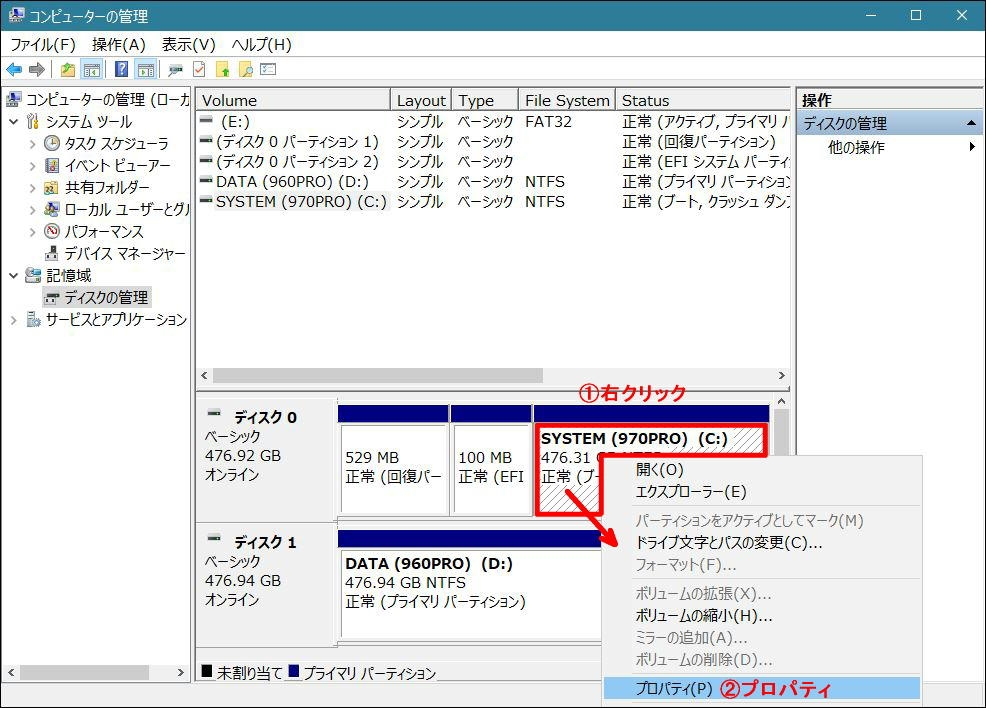Viewport: 986px width, 708px height.
Task: Collapse the システム ツール tree node
Action: (x=14, y=121)
